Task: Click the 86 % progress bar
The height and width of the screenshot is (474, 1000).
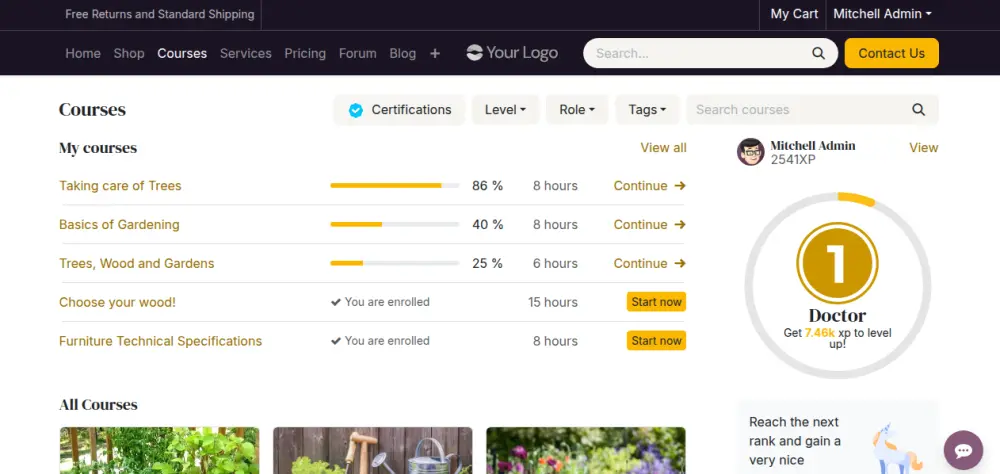Action: click(x=395, y=186)
